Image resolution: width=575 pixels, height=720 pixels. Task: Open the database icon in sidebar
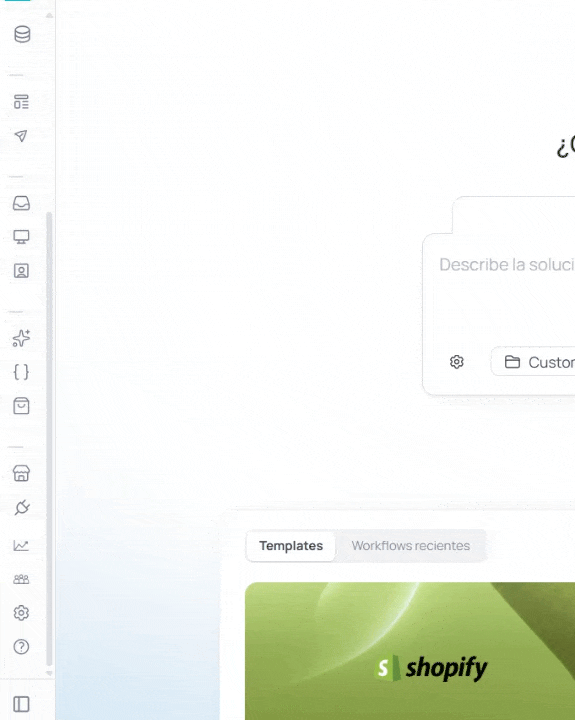coord(22,34)
